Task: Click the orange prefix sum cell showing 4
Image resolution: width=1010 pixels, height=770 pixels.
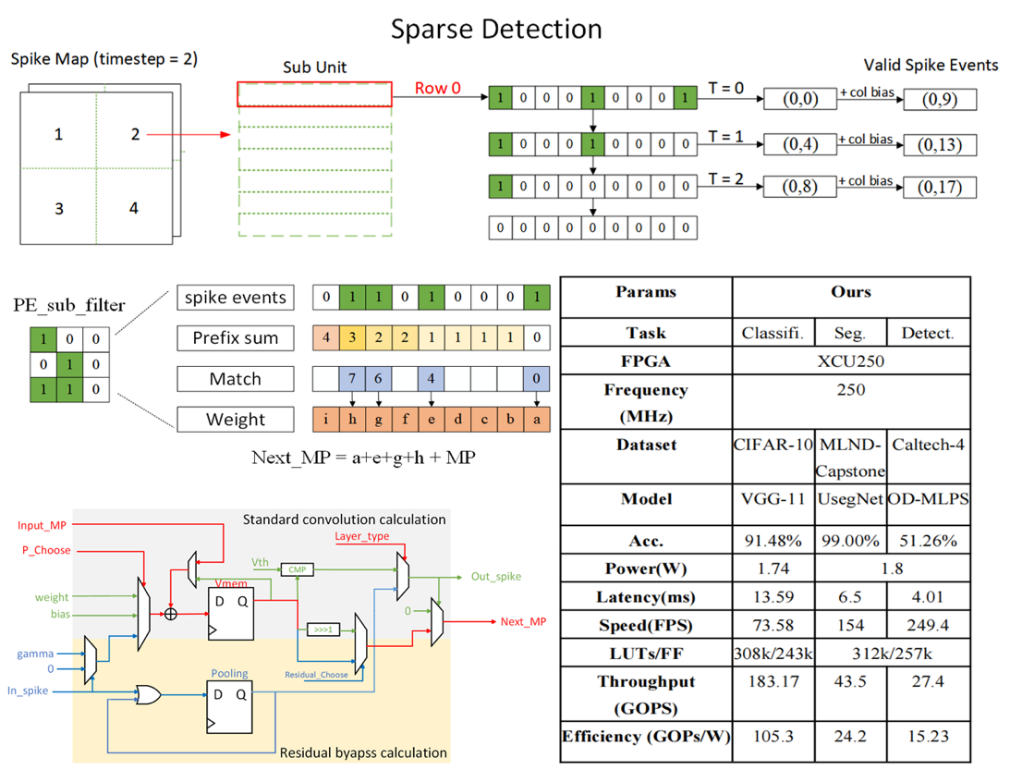Action: click(324, 338)
